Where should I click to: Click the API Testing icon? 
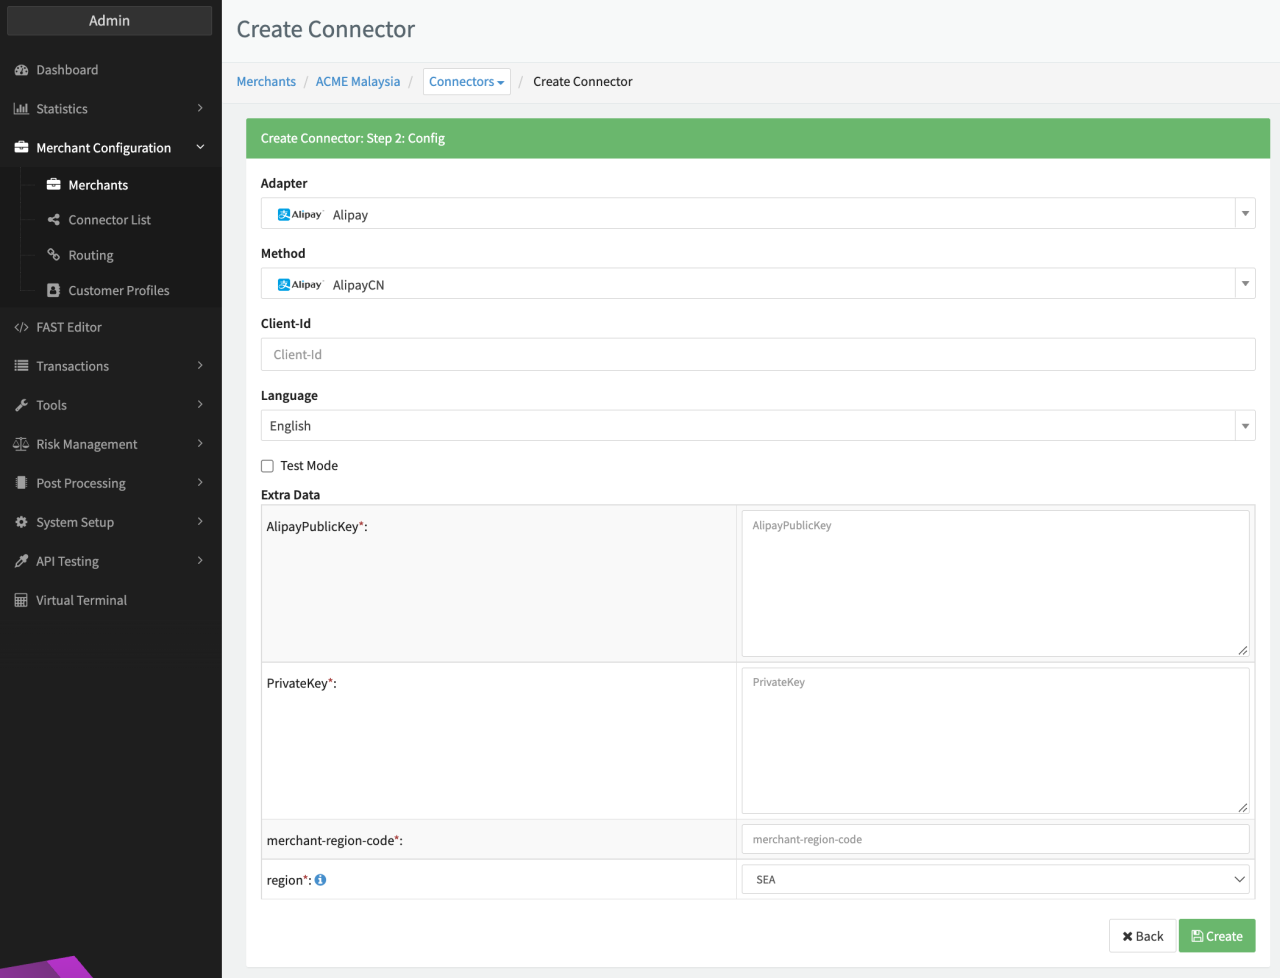pyautogui.click(x=21, y=561)
